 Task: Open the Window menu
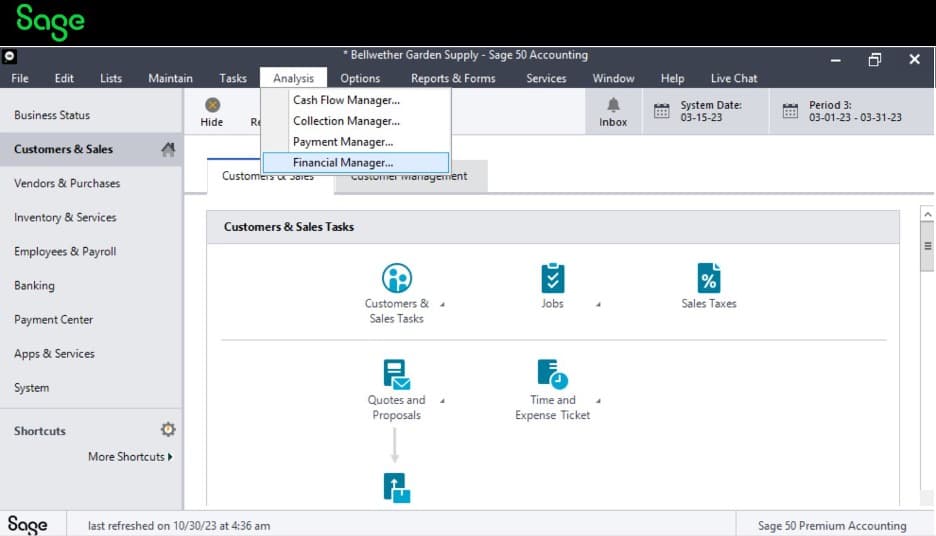click(x=613, y=78)
